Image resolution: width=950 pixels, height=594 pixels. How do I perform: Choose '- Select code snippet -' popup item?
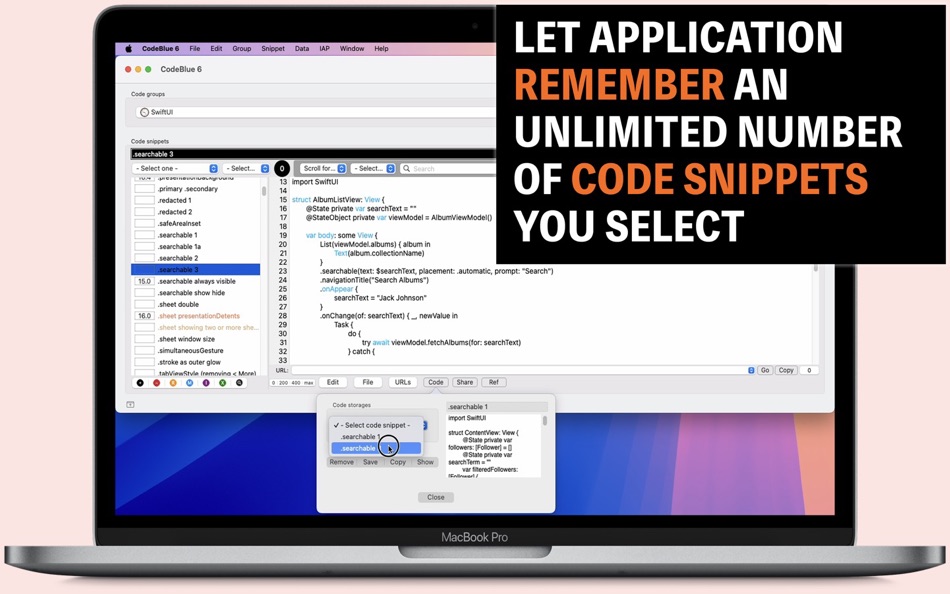coord(376,425)
